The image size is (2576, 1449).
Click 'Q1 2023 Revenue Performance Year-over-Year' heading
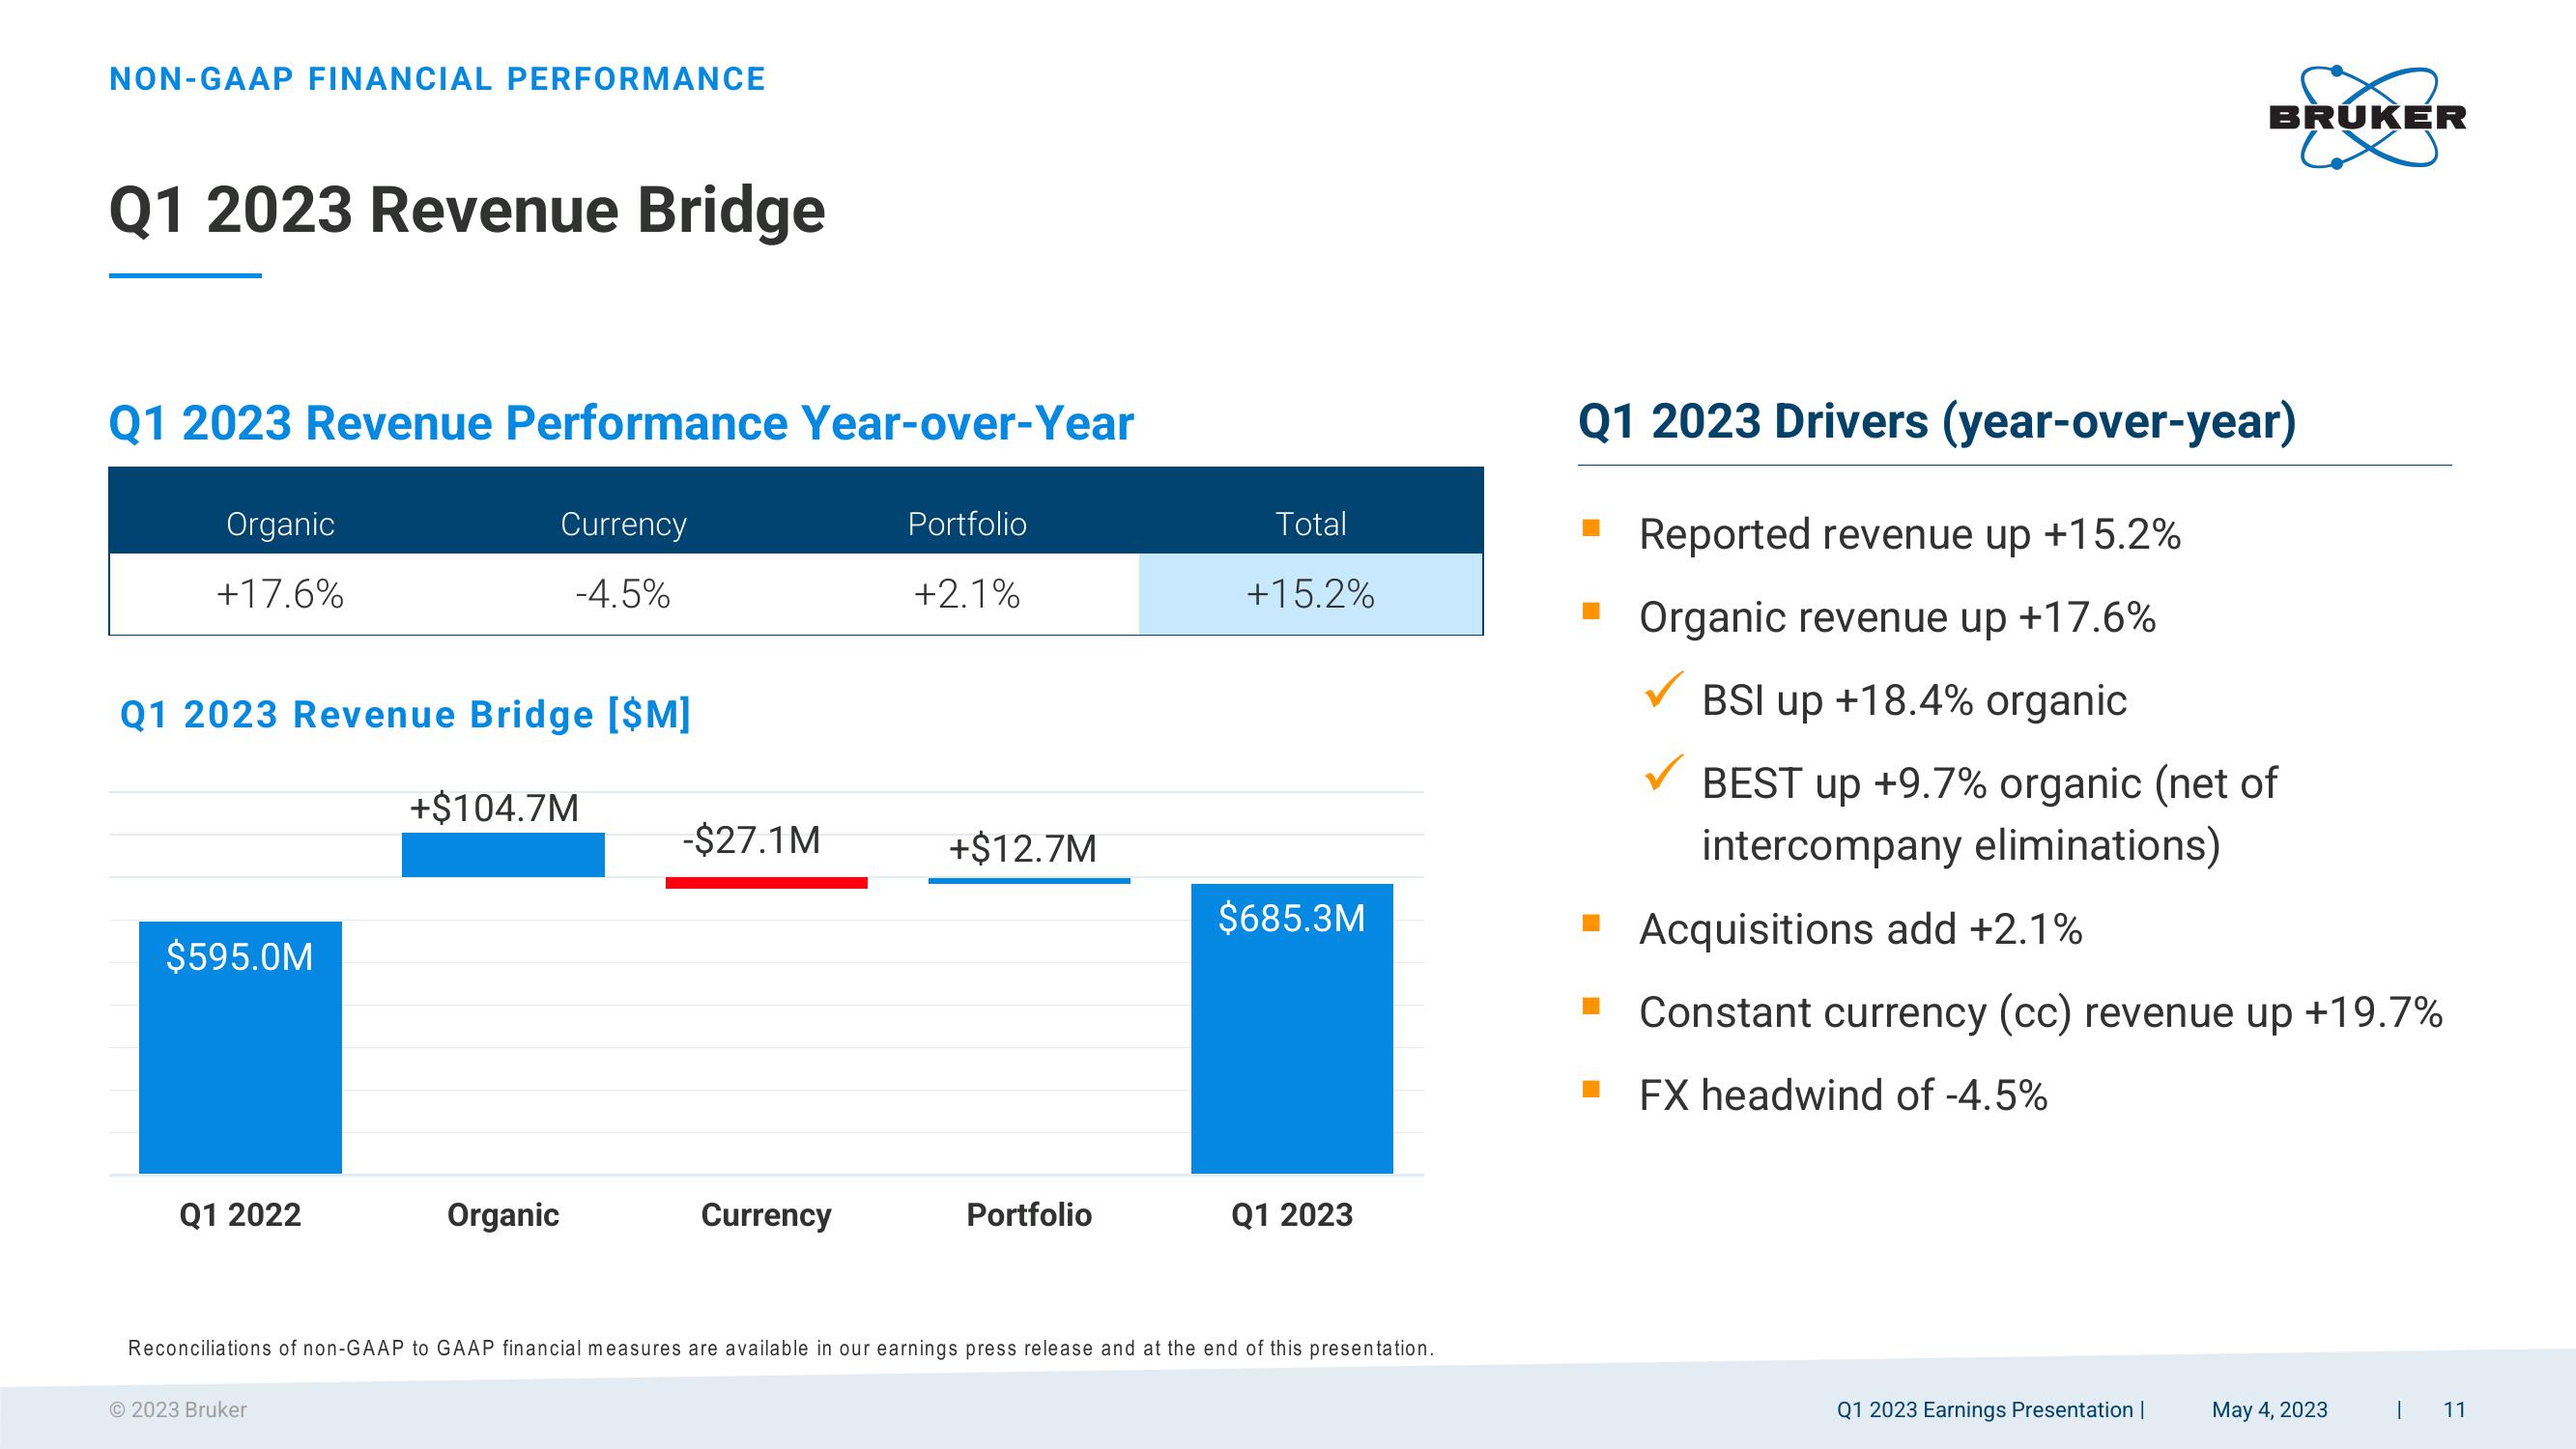point(621,423)
